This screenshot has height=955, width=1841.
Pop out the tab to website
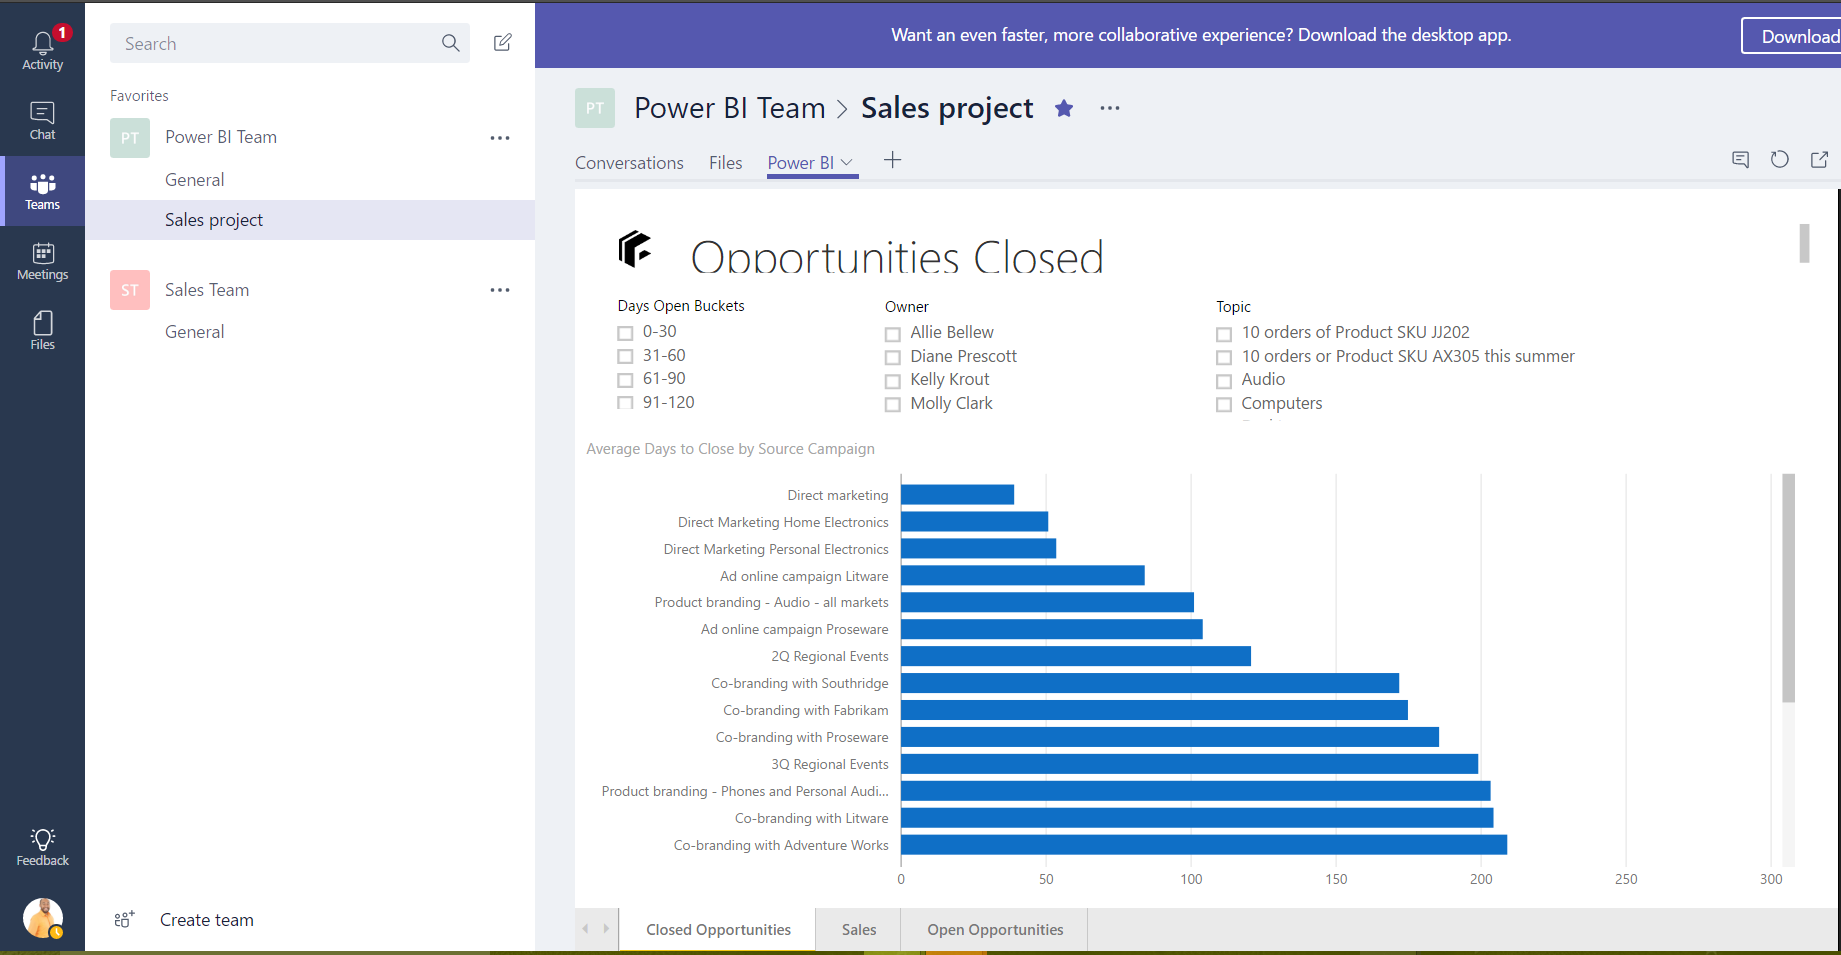click(x=1819, y=159)
